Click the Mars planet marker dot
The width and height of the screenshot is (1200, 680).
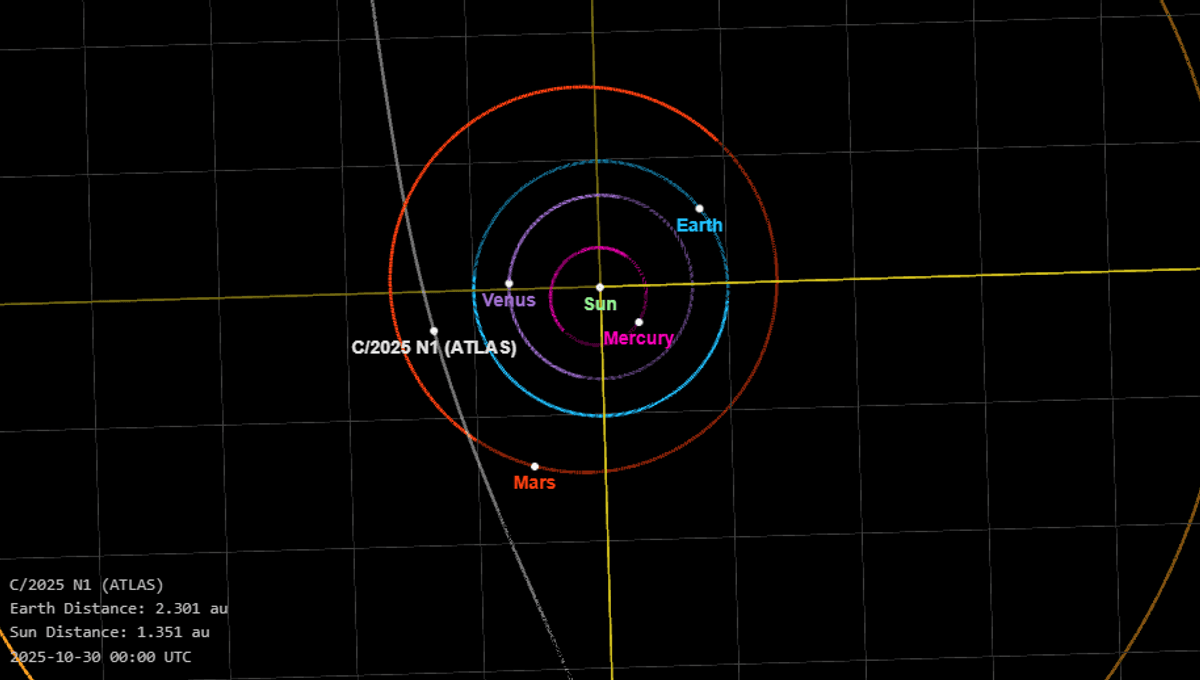coord(535,466)
